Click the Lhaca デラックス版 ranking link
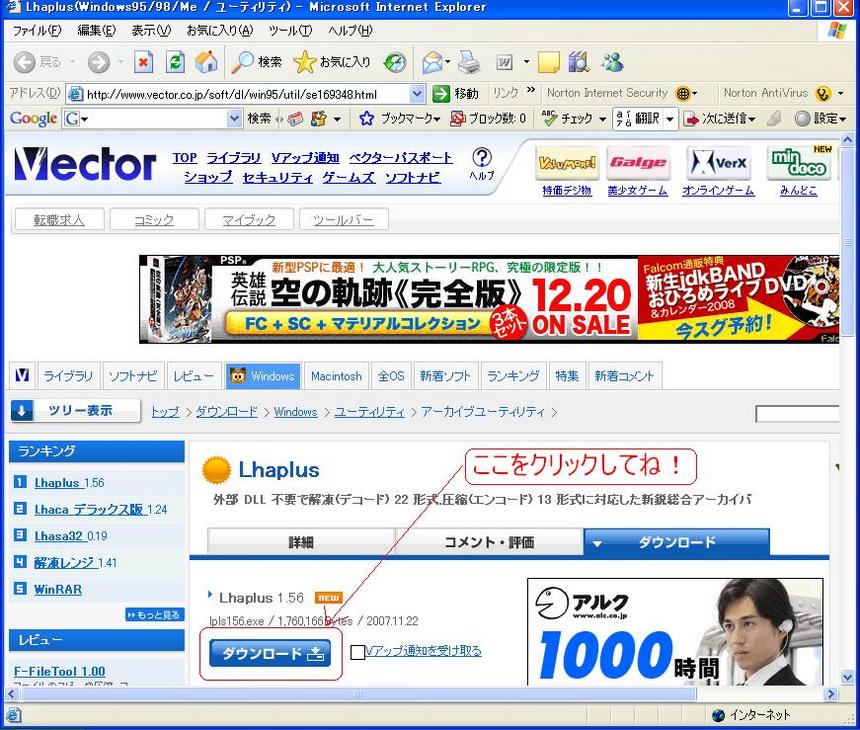860x730 pixels. click(x=88, y=510)
